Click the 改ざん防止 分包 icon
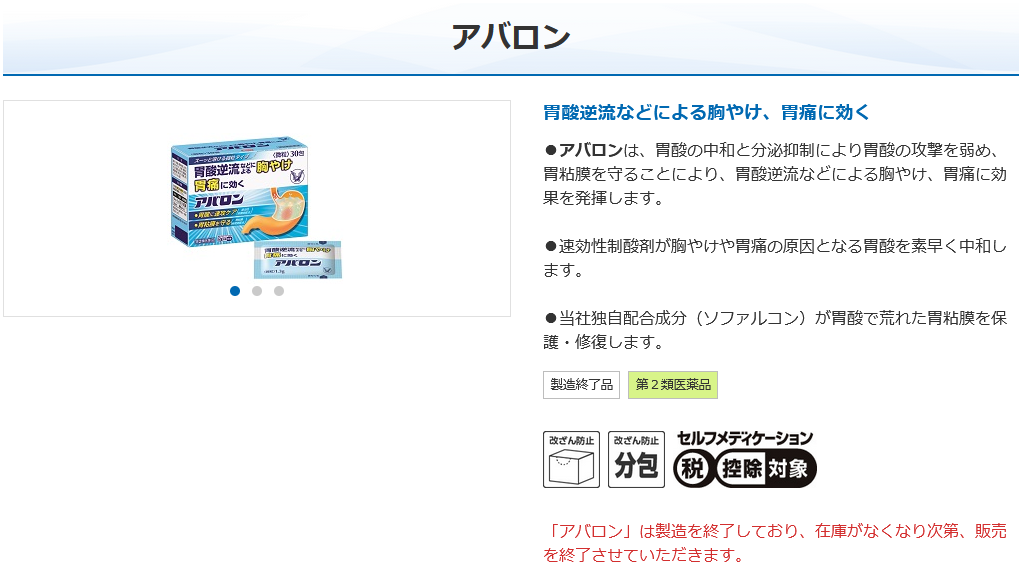 [x=636, y=459]
